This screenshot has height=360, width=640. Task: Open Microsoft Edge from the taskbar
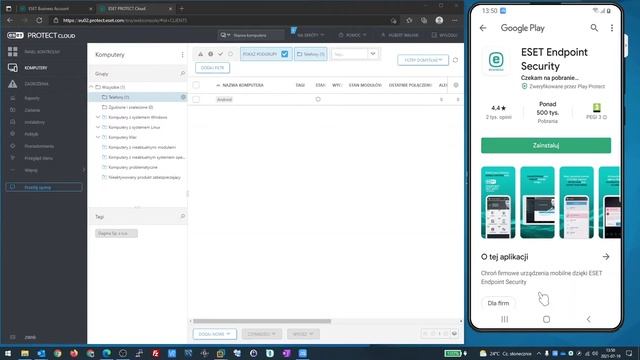click(x=107, y=353)
